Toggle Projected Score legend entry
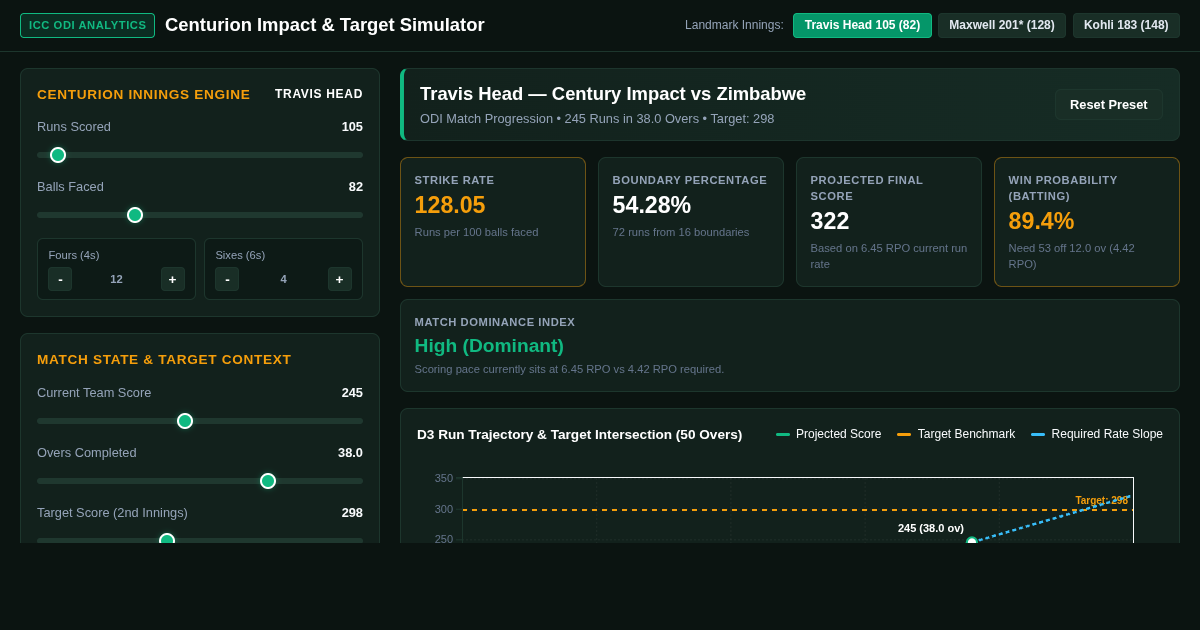This screenshot has width=1200, height=630. (829, 434)
